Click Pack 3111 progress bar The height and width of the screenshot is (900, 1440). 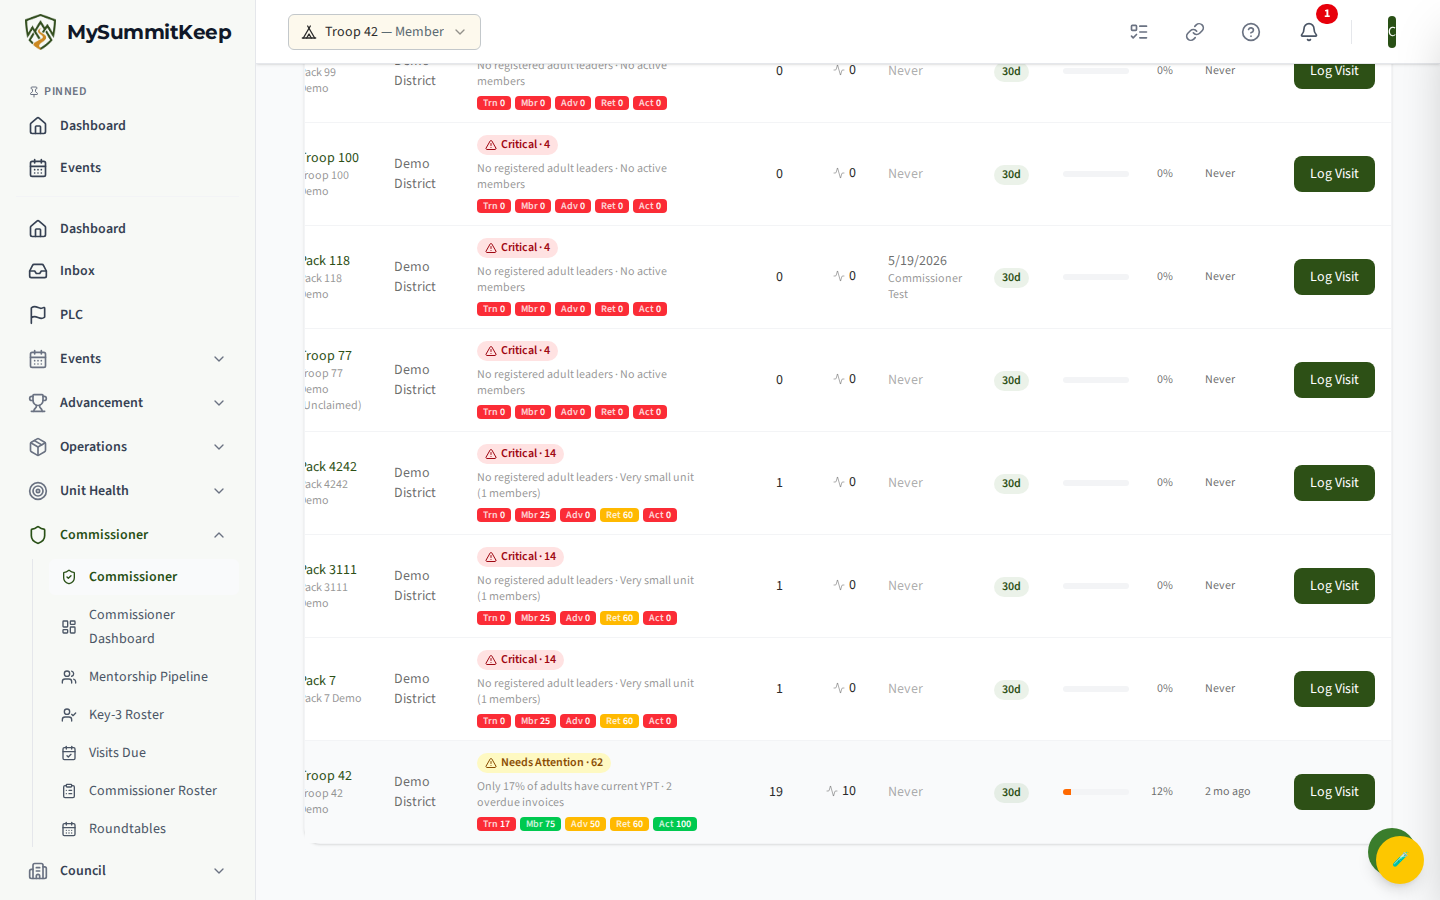click(x=1096, y=586)
